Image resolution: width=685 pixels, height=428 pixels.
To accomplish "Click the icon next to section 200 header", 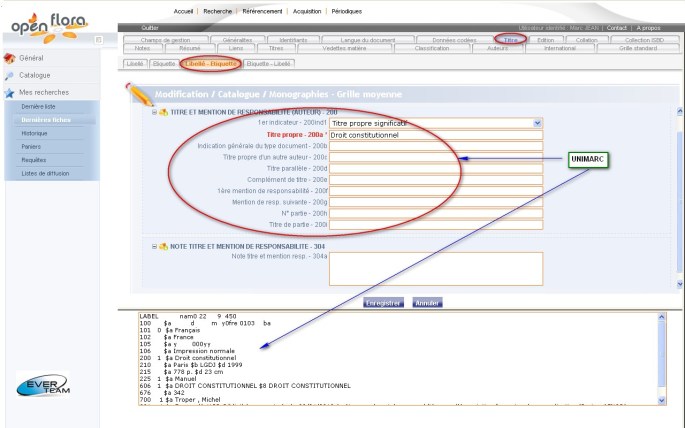I will 162,112.
